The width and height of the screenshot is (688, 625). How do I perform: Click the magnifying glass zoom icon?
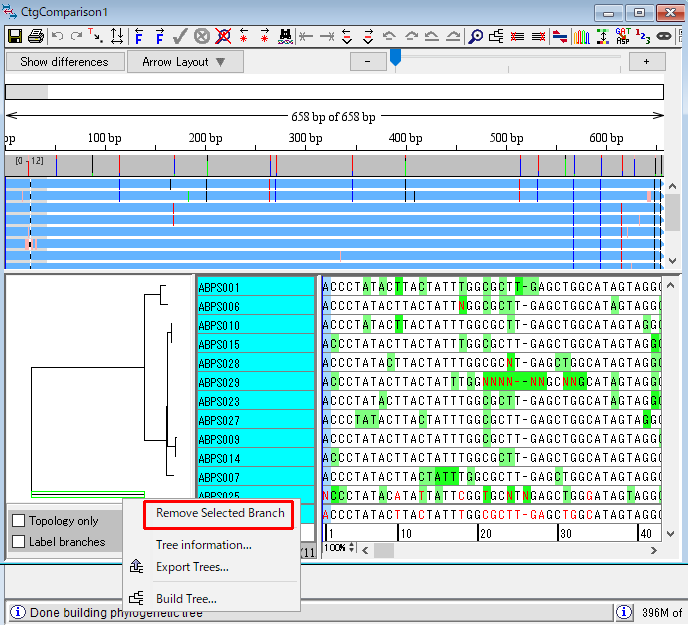476,36
